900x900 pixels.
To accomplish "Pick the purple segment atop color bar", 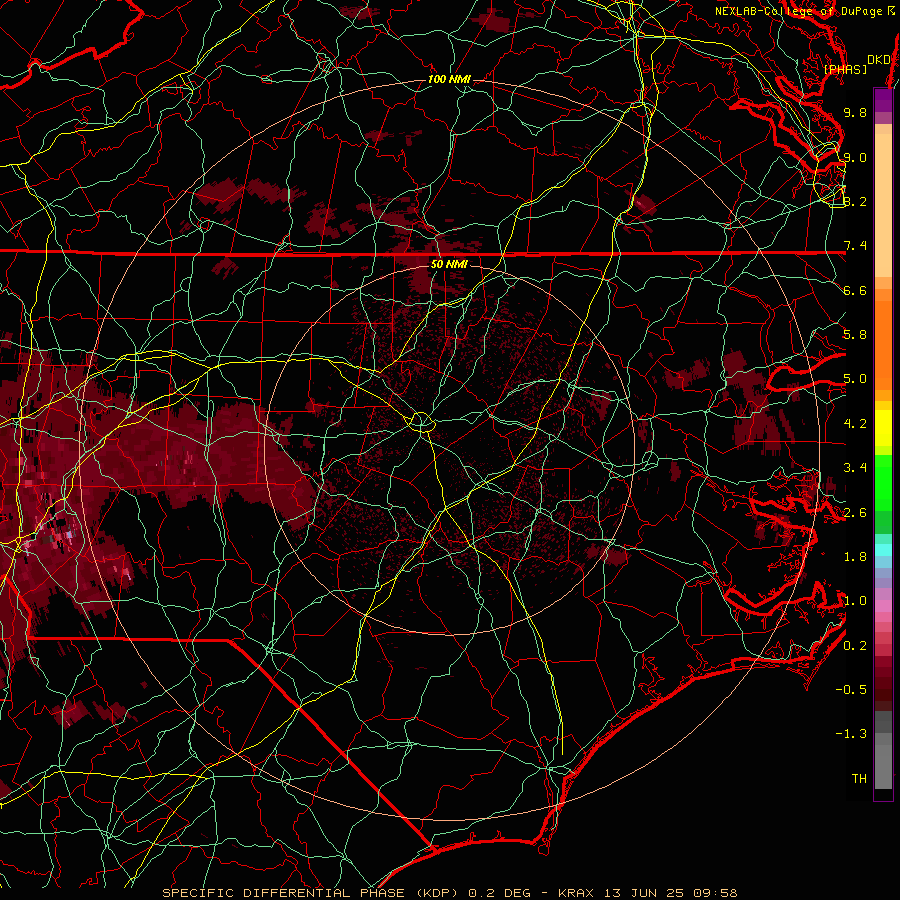I will (x=883, y=100).
